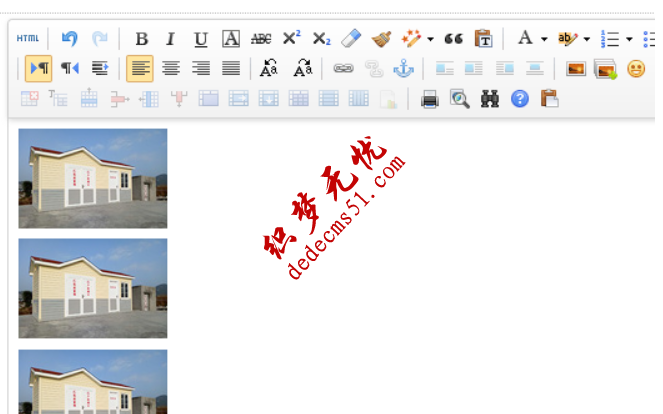Screen dimensions: 663x414
Task: Open multiple image upload dialog
Action: click(x=605, y=69)
